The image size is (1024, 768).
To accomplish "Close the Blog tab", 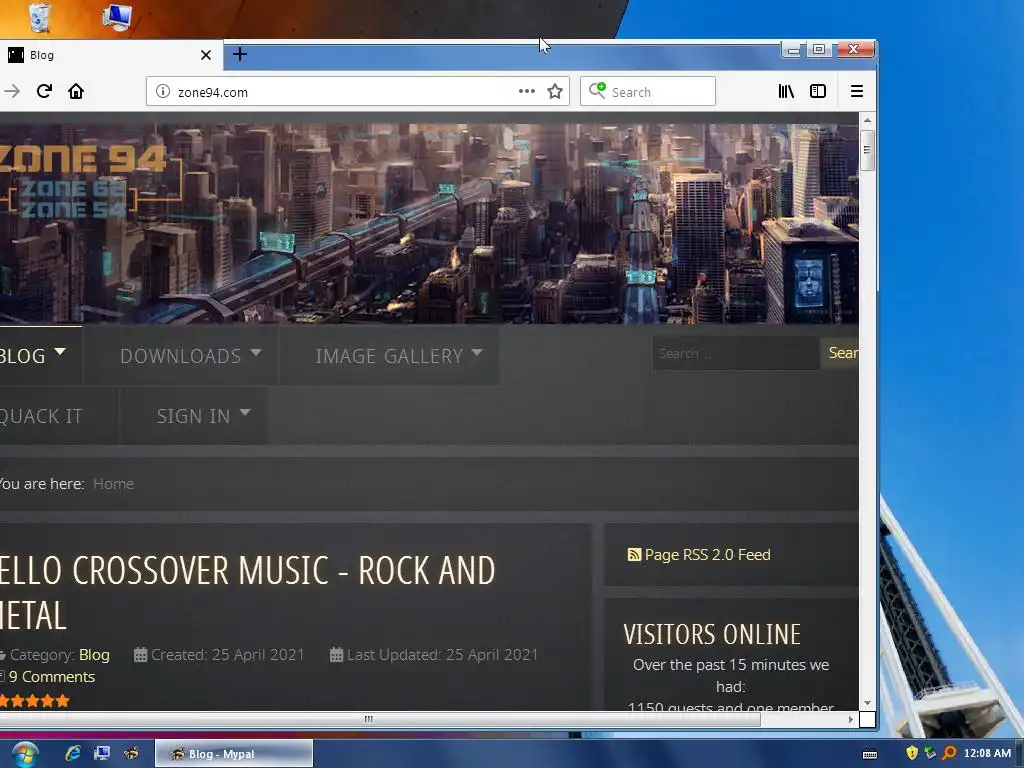I will (x=206, y=55).
